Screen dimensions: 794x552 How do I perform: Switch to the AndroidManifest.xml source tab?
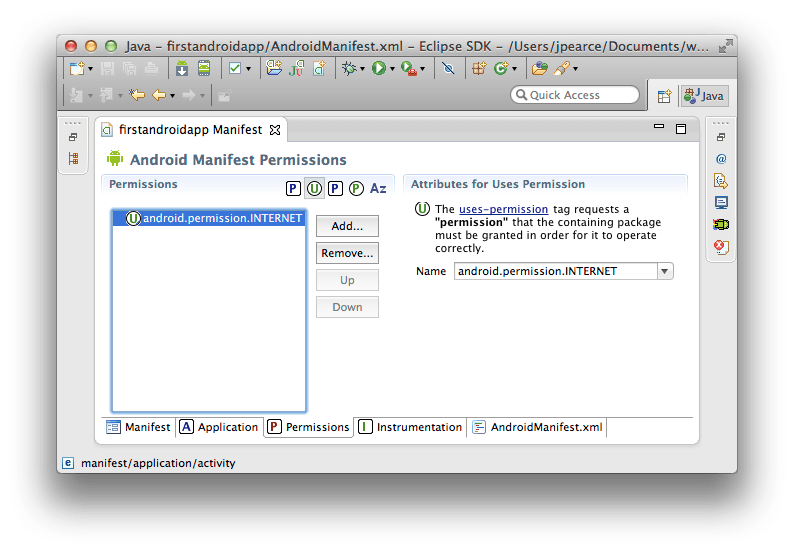(x=537, y=427)
